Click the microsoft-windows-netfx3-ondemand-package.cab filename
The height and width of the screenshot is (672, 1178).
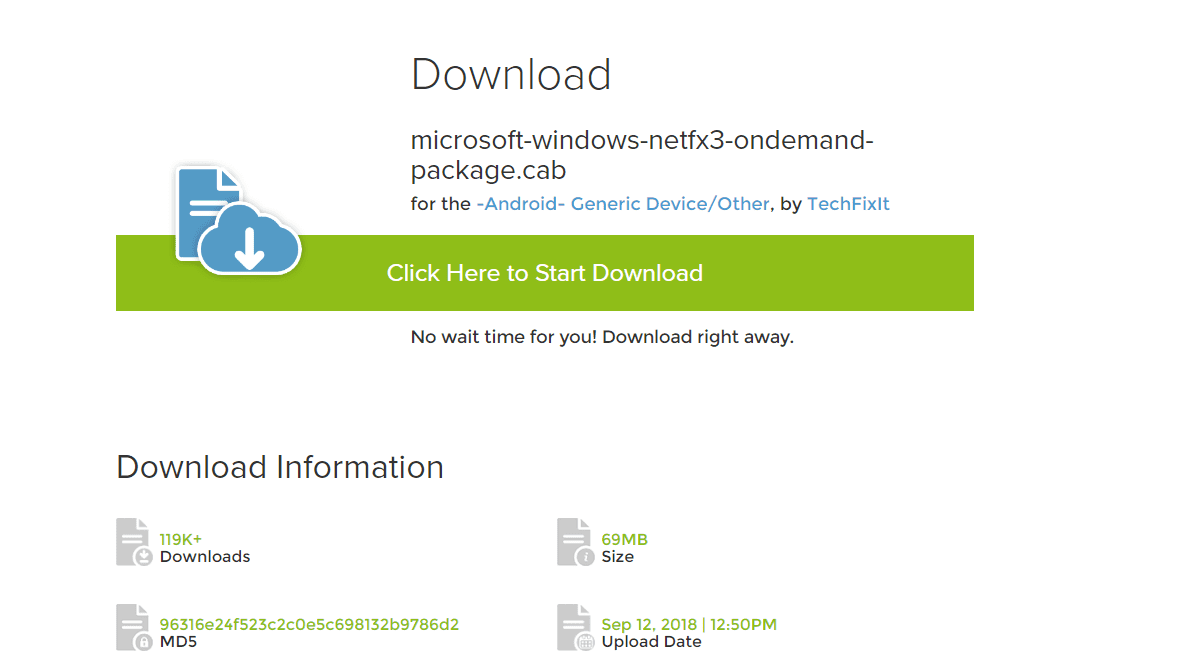pyautogui.click(x=641, y=155)
